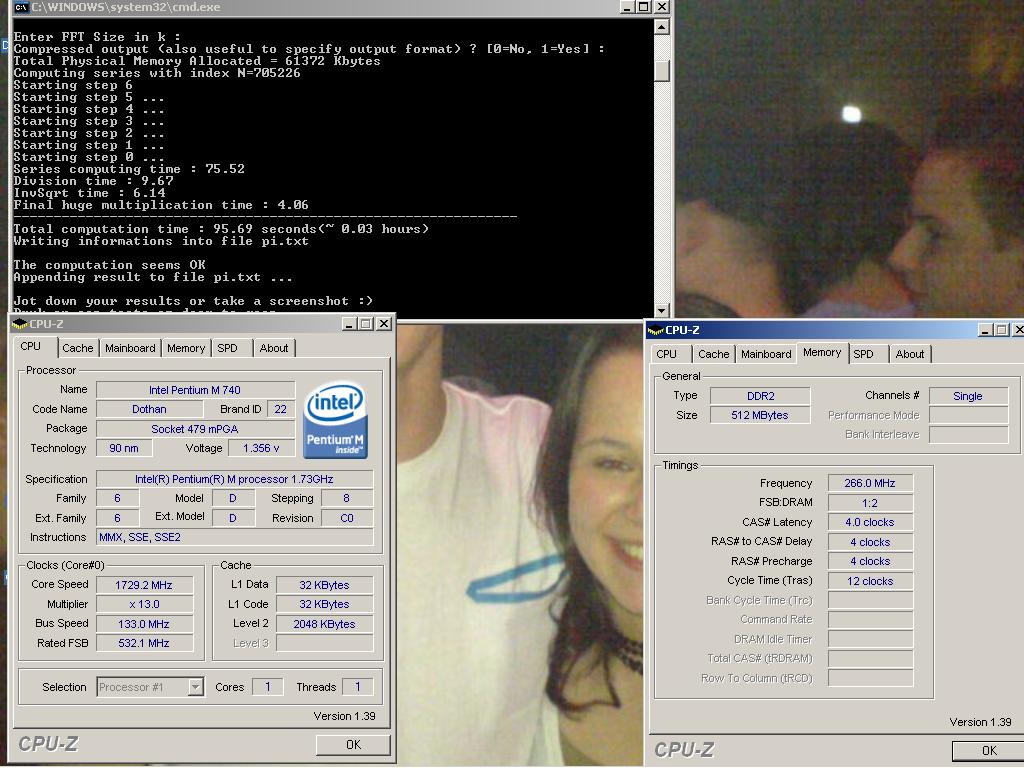Image resolution: width=1024 pixels, height=768 pixels.
Task: Click the Brand ID value '22'
Action: point(281,409)
